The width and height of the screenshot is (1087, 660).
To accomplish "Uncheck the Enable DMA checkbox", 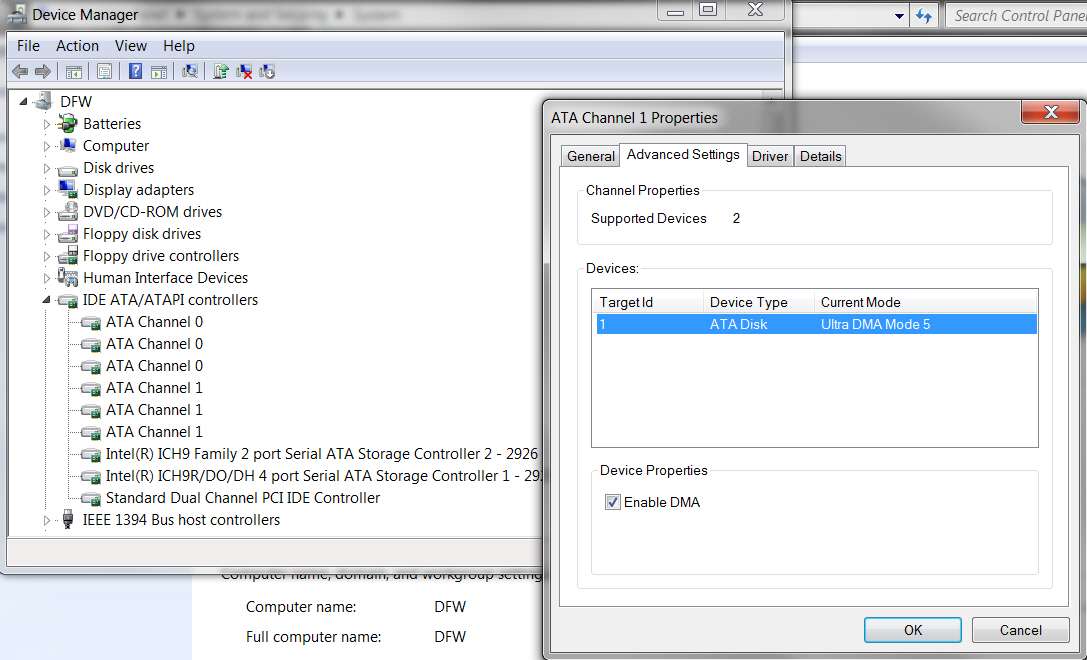I will [612, 502].
